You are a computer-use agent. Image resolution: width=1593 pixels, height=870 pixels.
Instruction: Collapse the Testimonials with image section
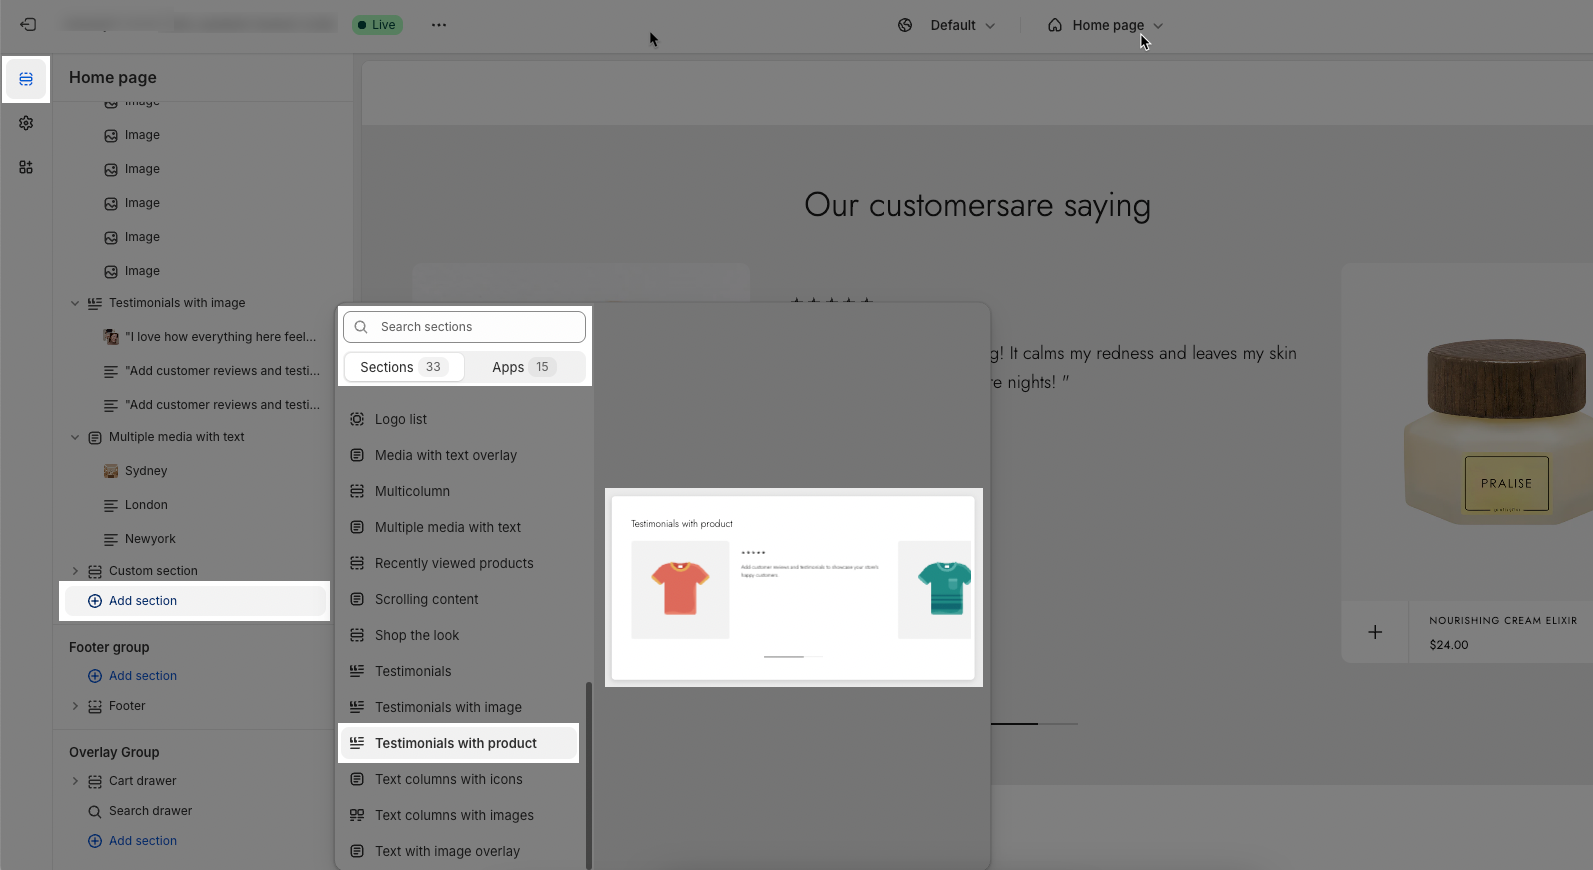pyautogui.click(x=75, y=303)
